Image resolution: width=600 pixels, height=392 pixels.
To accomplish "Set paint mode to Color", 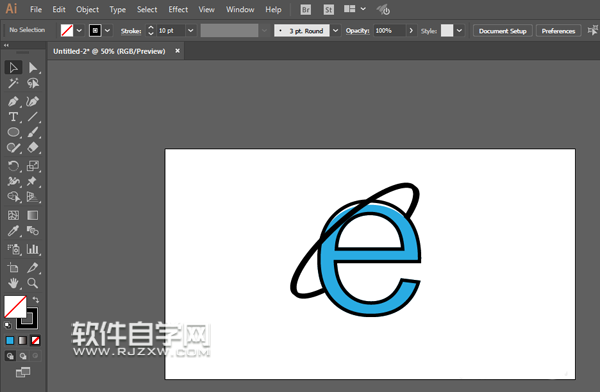I will pos(10,340).
